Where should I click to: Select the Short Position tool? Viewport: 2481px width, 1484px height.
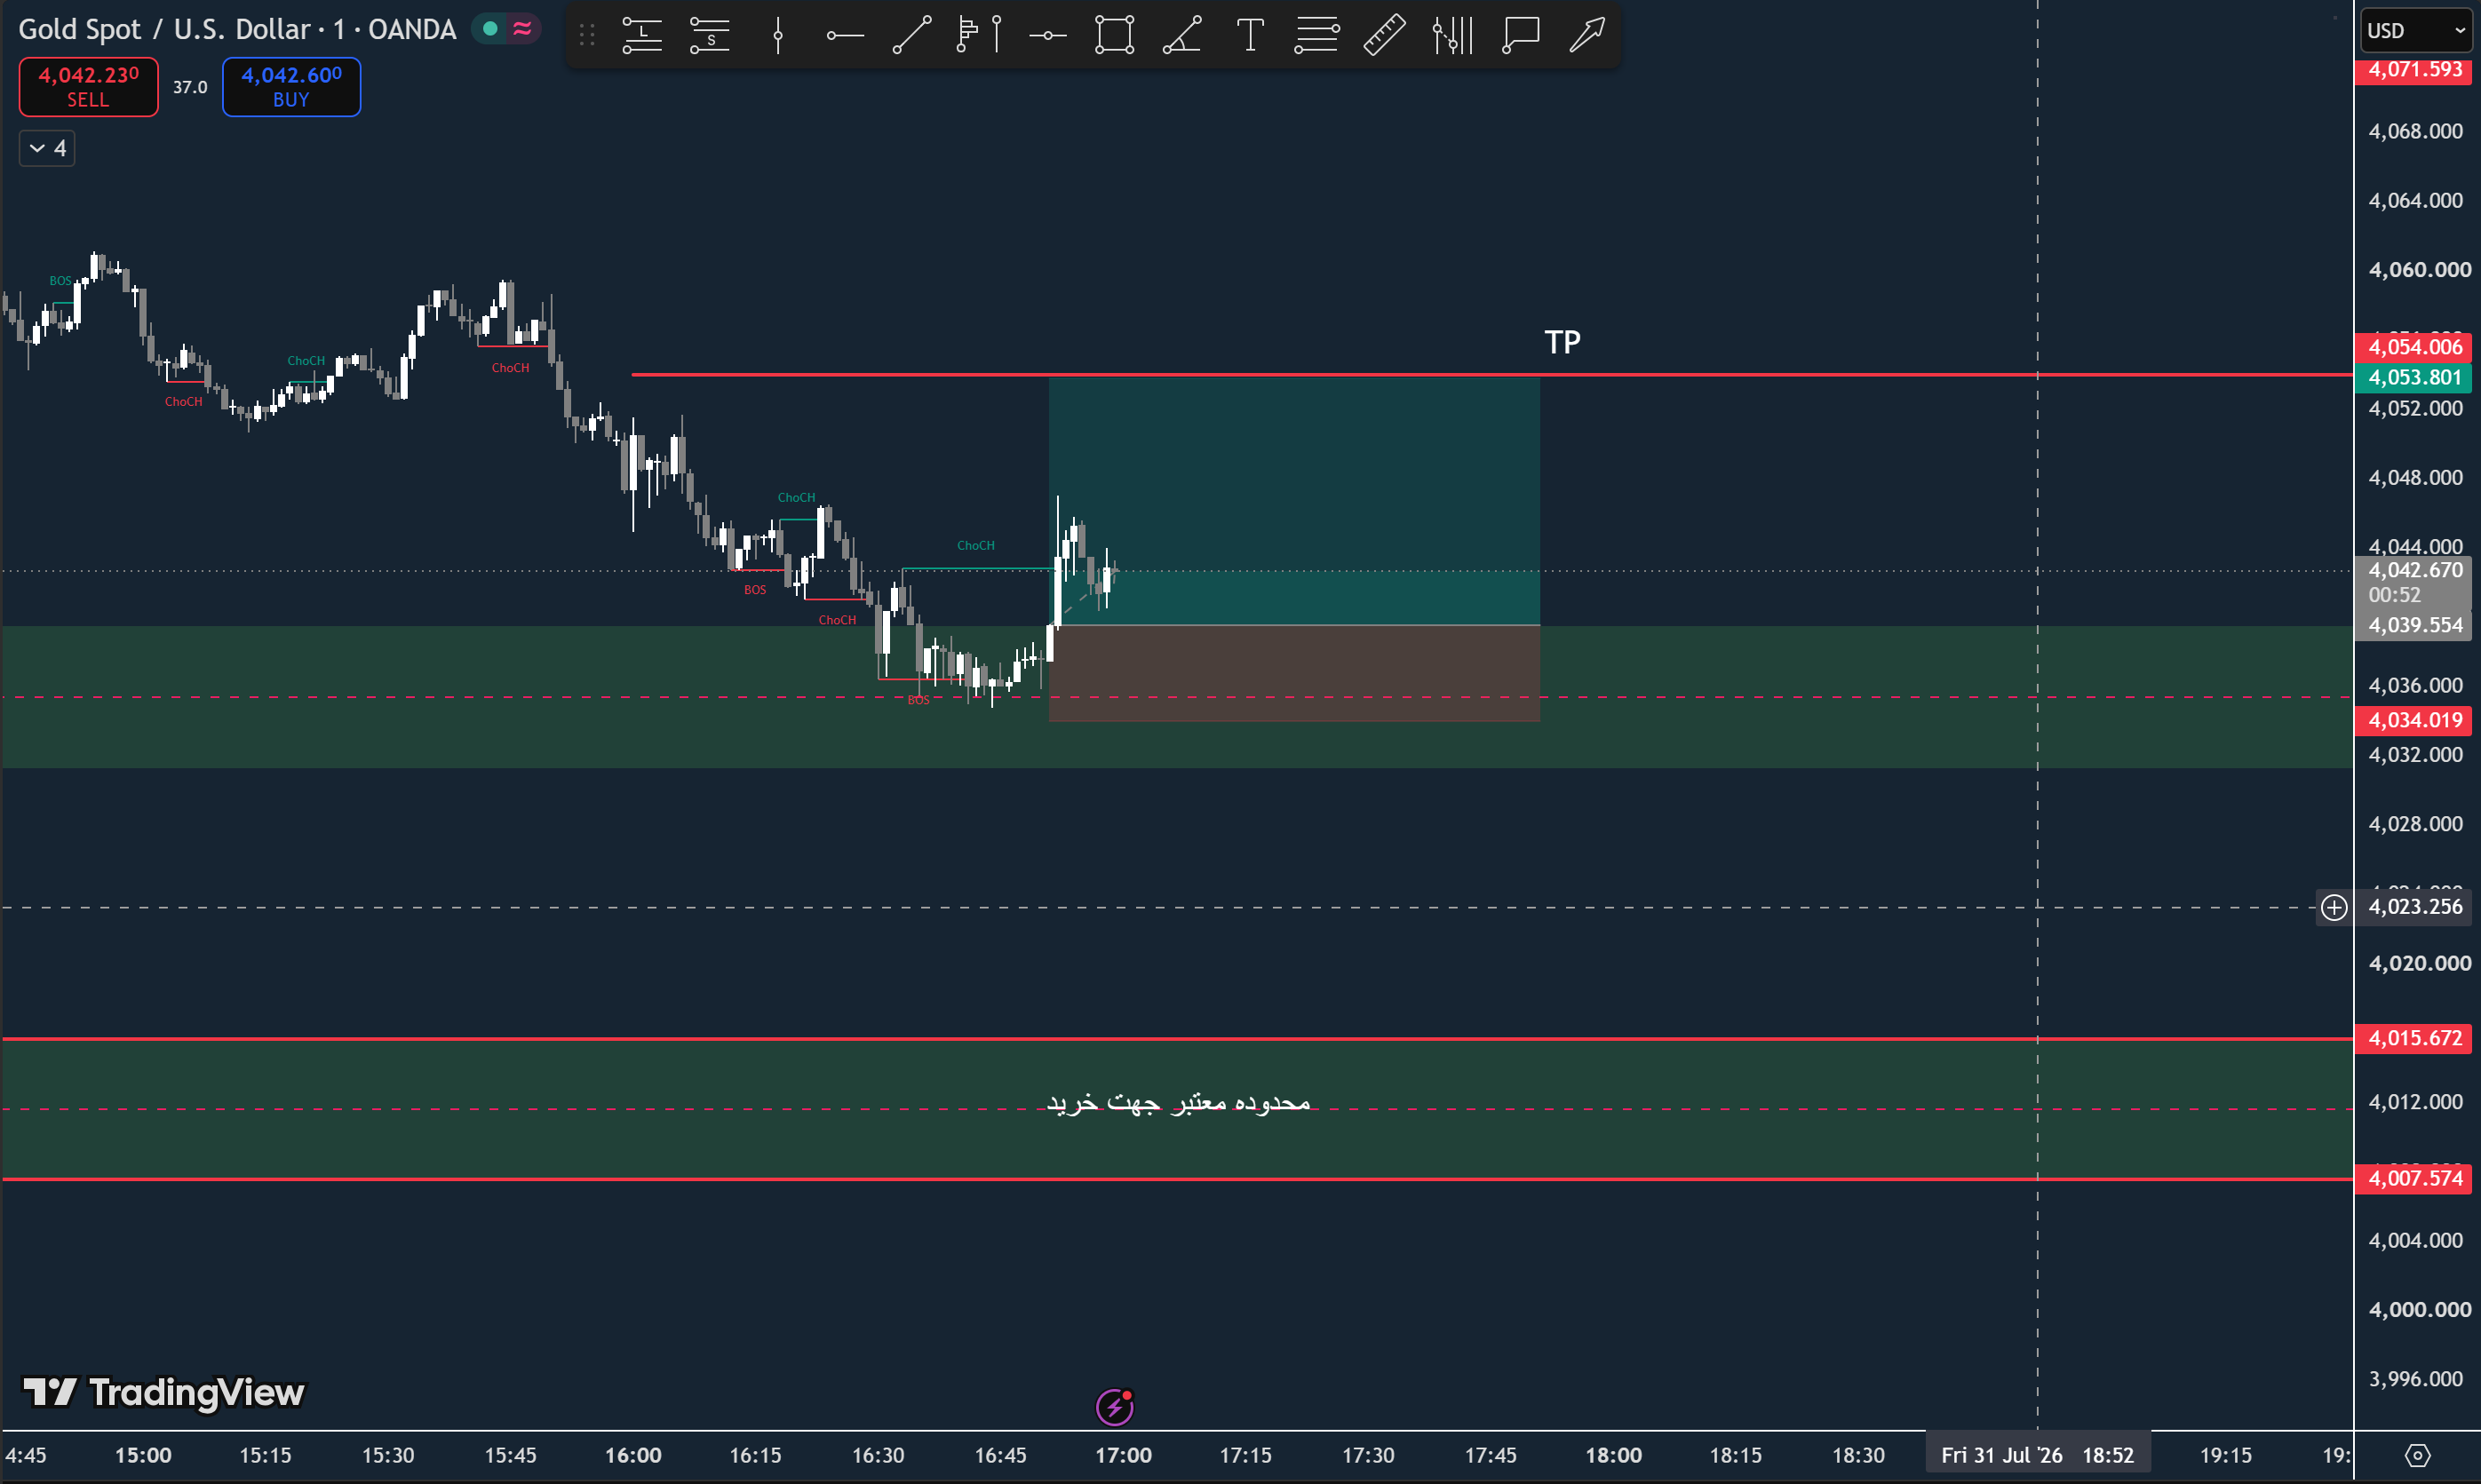(710, 35)
